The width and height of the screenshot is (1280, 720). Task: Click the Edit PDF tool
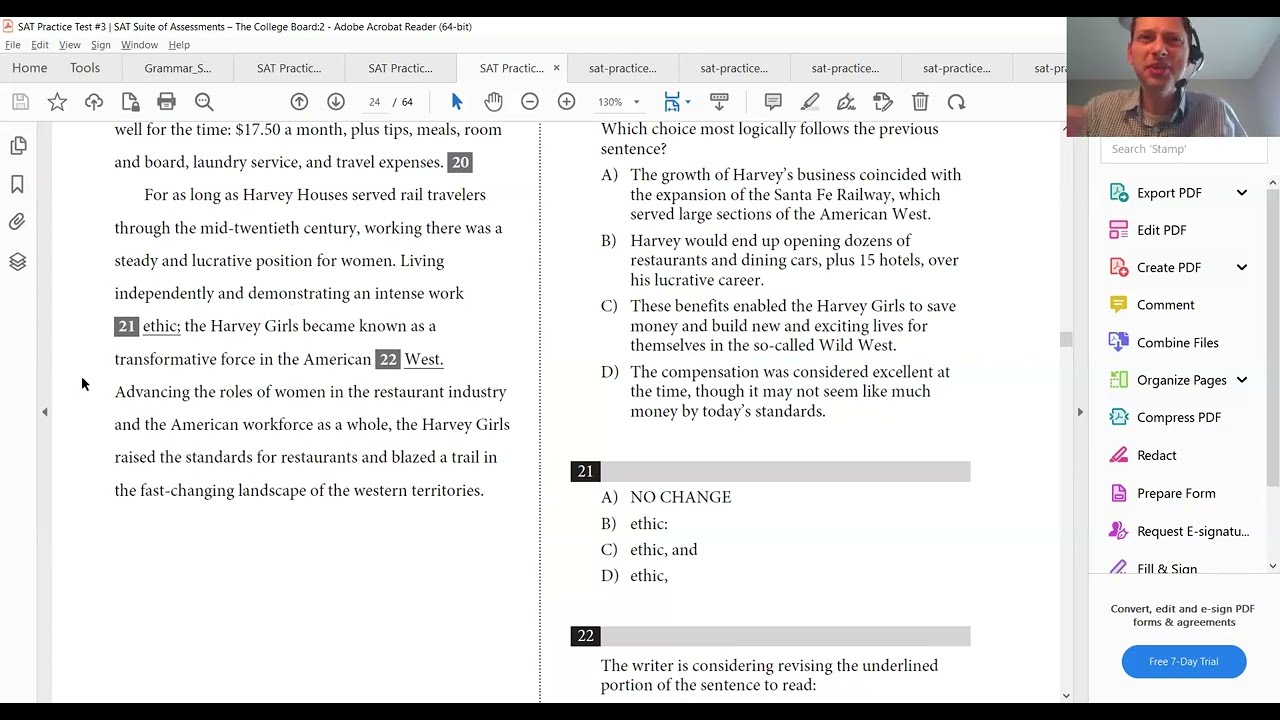click(1161, 230)
